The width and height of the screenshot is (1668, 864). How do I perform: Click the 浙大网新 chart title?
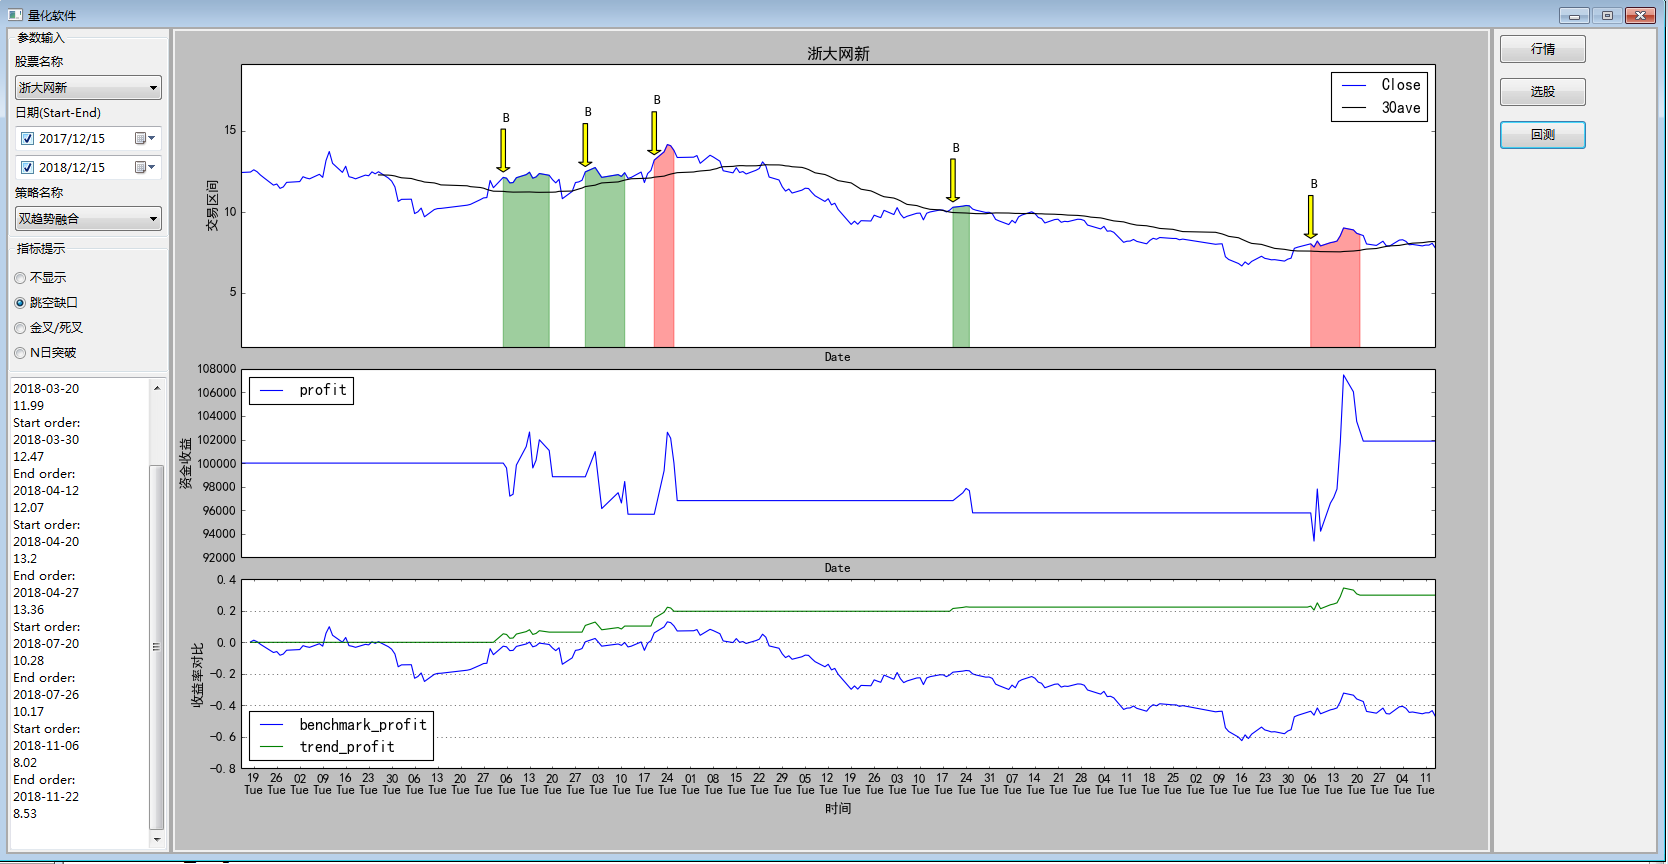point(838,54)
